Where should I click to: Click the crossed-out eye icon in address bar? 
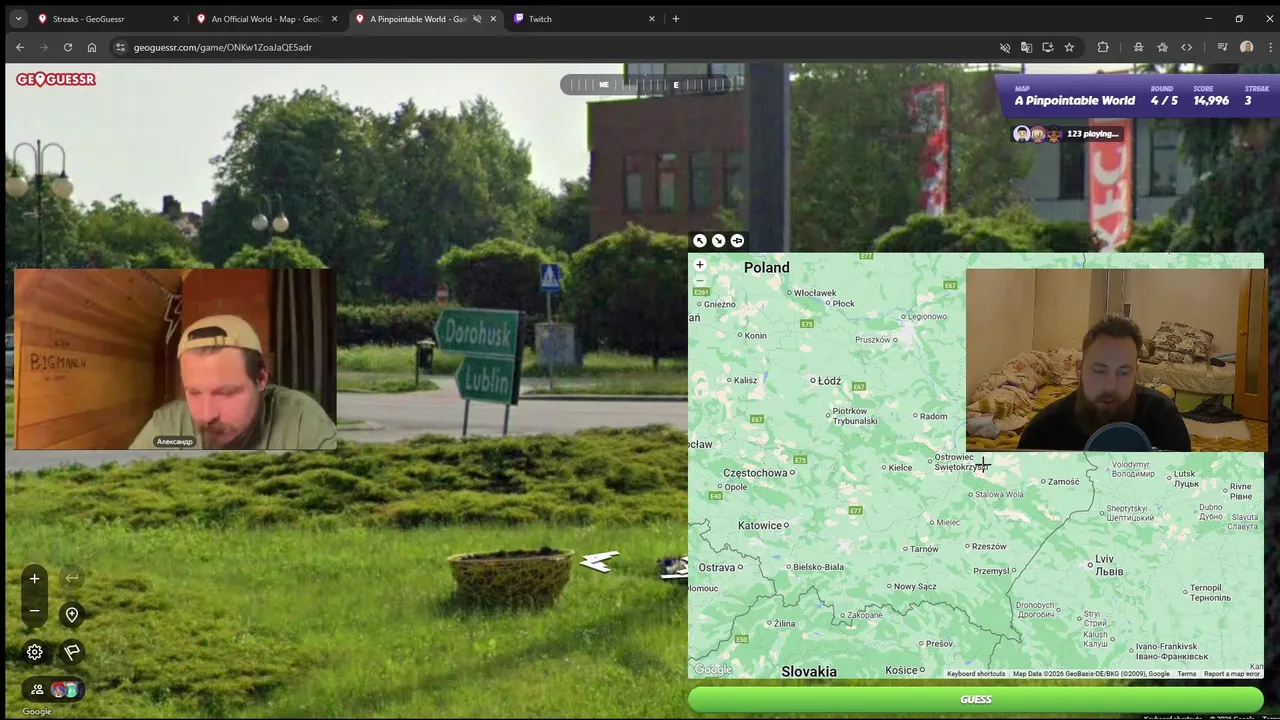(1005, 47)
